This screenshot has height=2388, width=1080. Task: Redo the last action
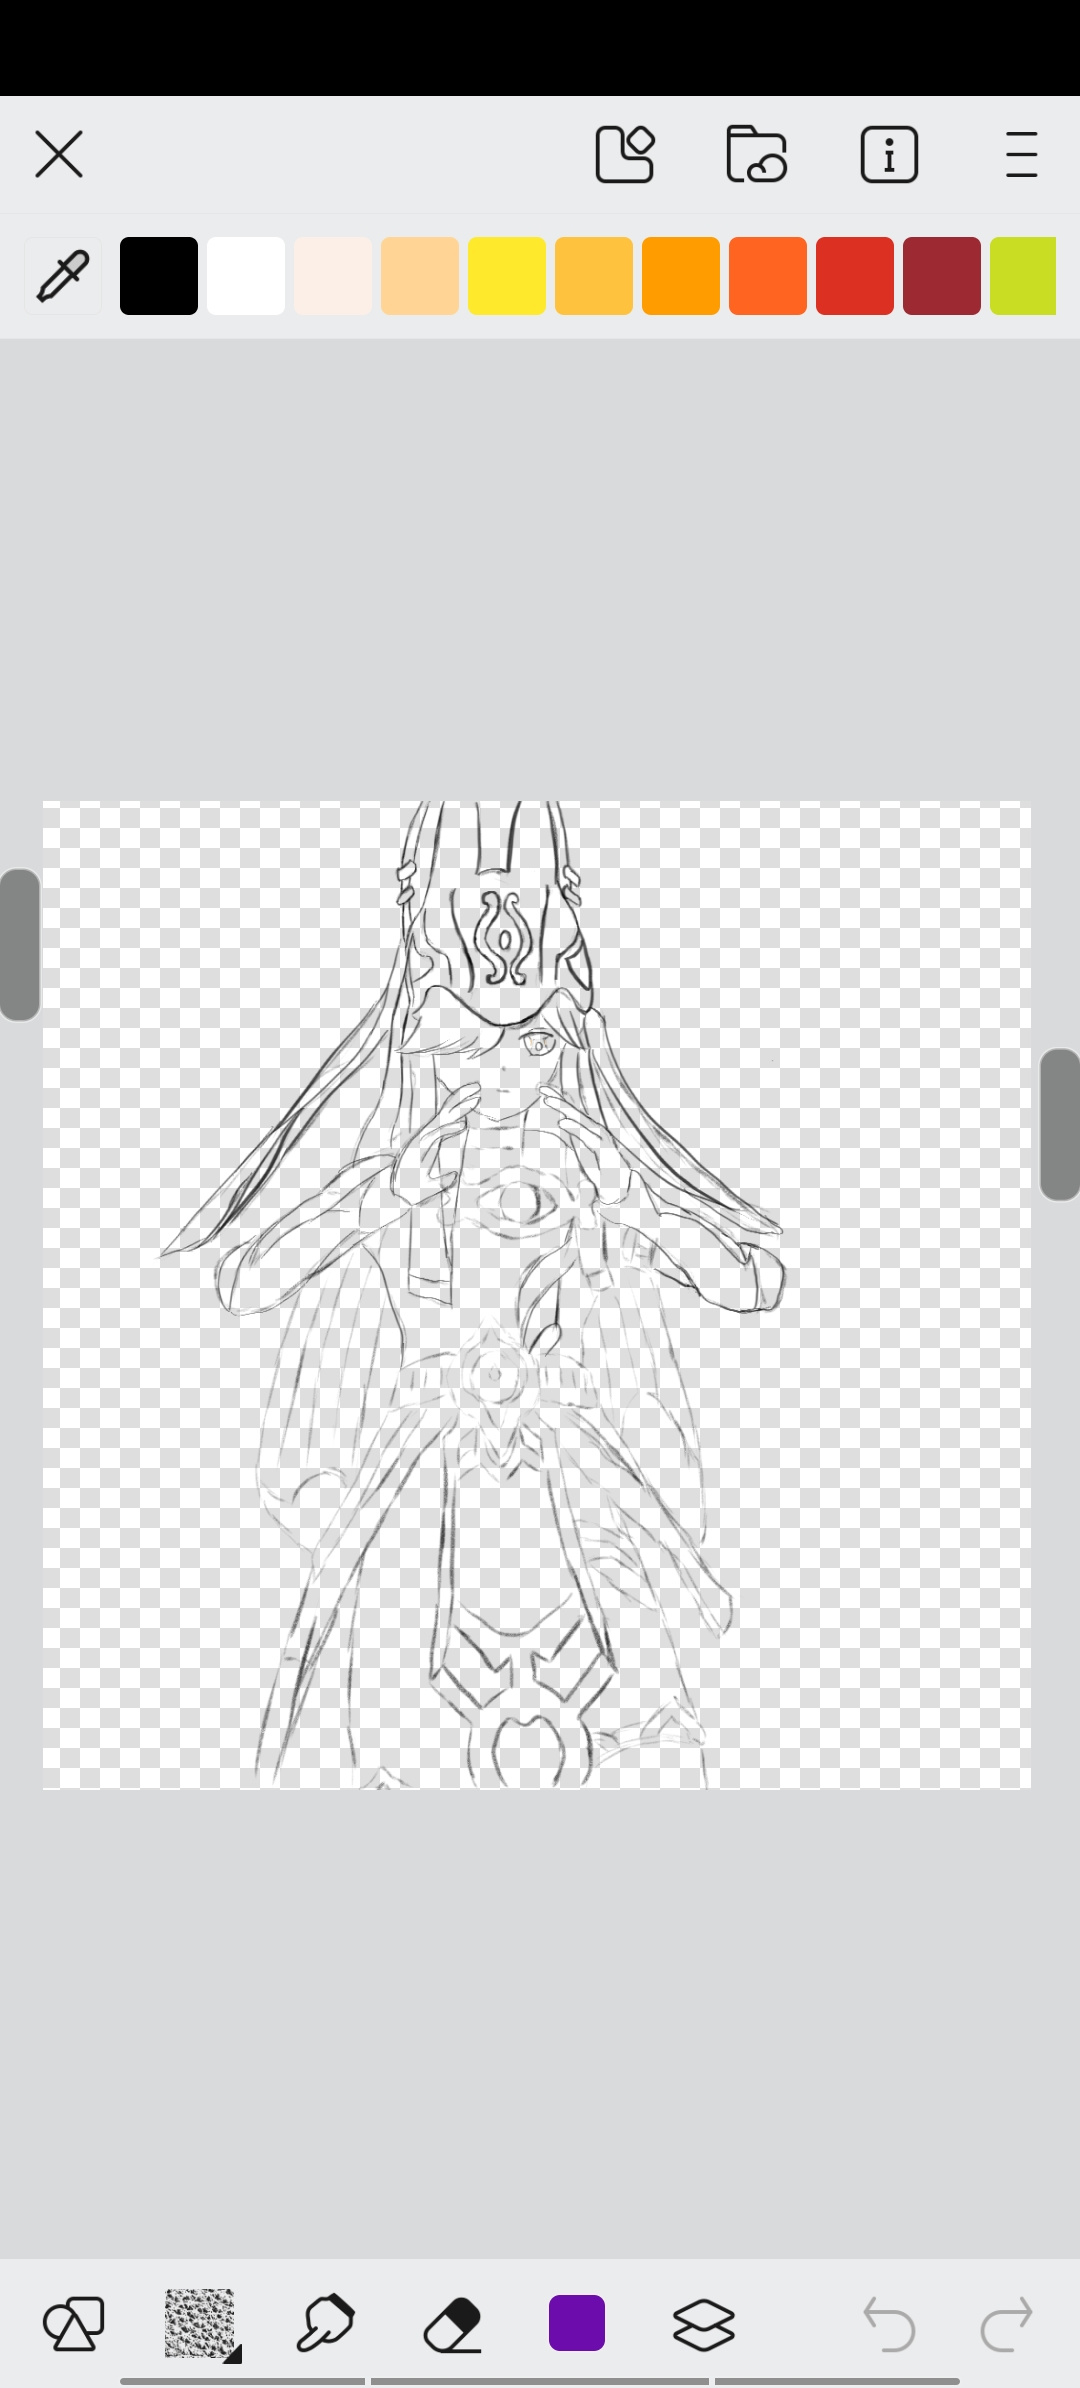1006,2324
